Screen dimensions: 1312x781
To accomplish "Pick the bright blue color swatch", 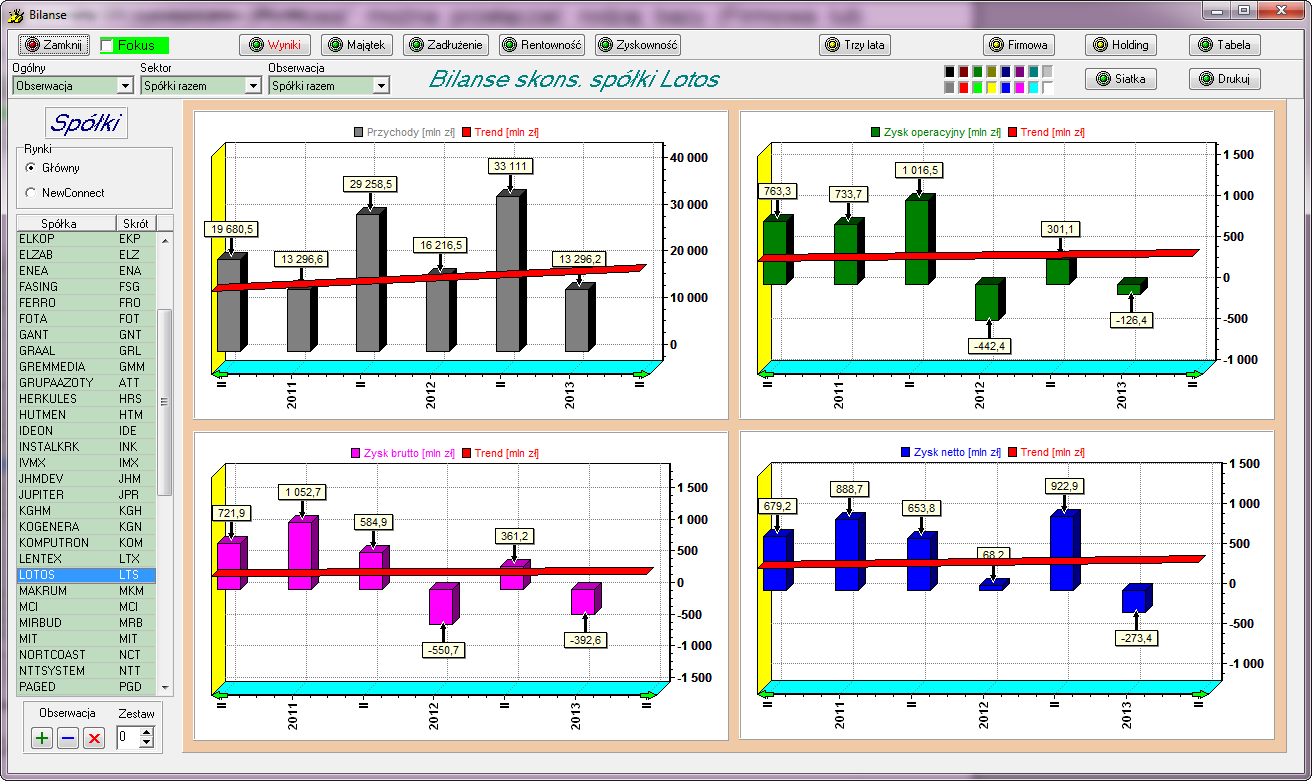I will tap(1005, 87).
